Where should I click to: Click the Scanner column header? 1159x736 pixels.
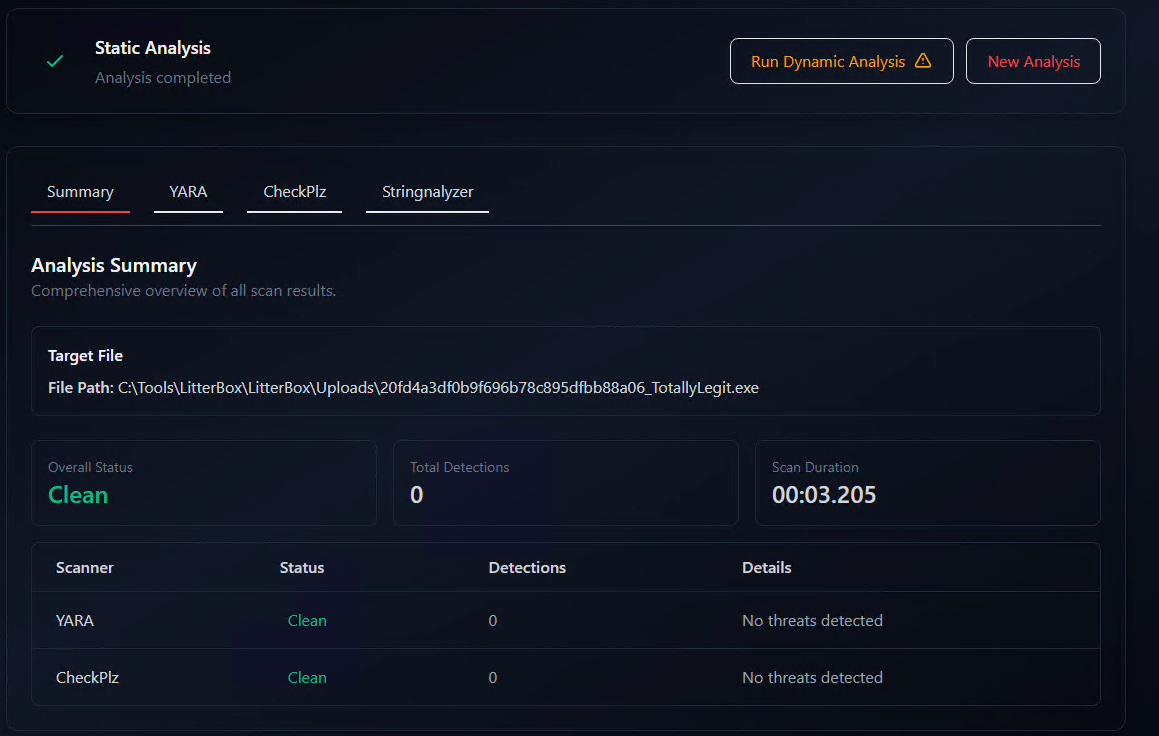85,568
